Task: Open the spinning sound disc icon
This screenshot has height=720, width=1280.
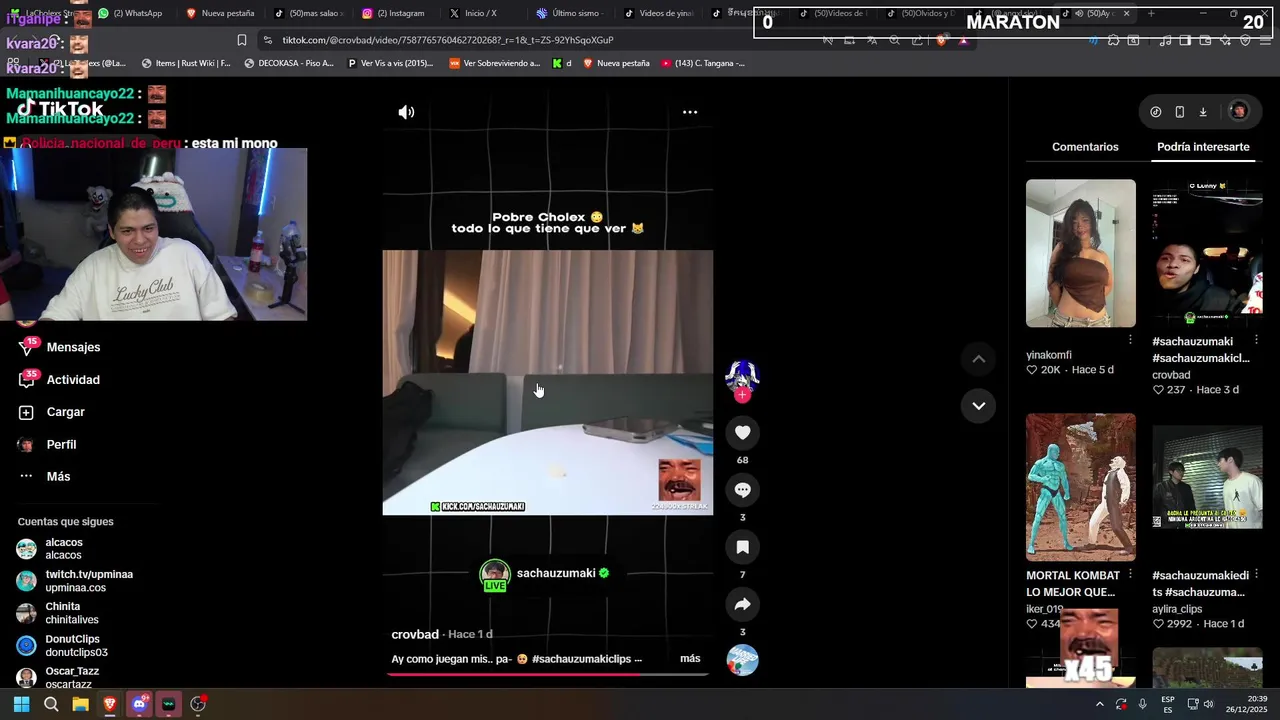Action: click(742, 660)
